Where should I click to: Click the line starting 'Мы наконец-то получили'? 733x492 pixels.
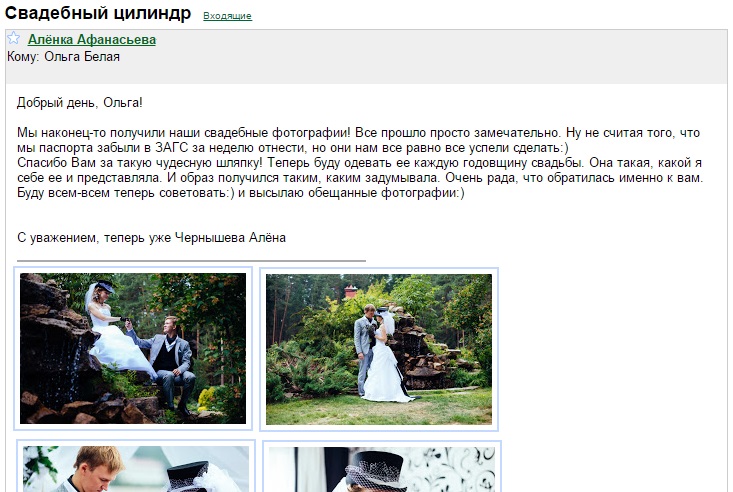[x=358, y=133]
